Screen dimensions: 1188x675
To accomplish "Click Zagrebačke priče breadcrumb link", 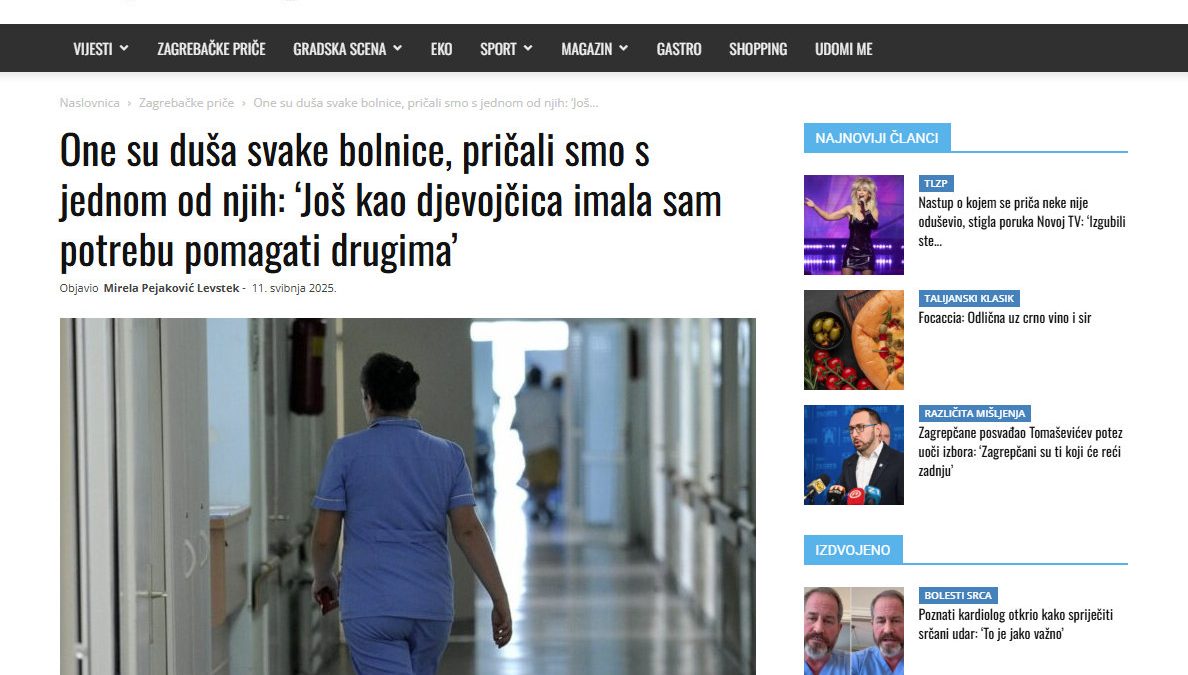I will [186, 103].
